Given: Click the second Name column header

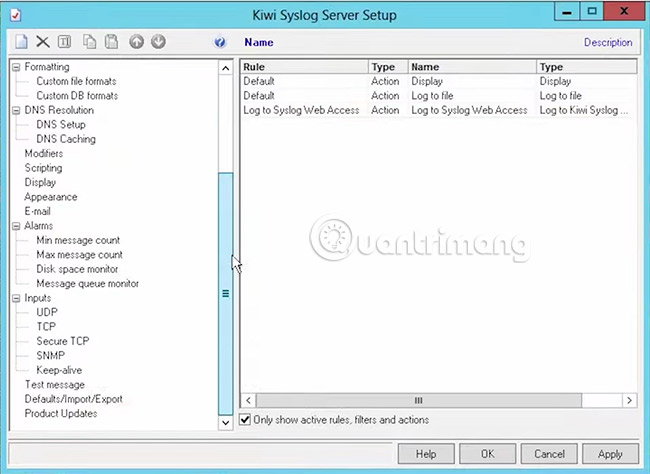Looking at the screenshot, I should tap(472, 67).
